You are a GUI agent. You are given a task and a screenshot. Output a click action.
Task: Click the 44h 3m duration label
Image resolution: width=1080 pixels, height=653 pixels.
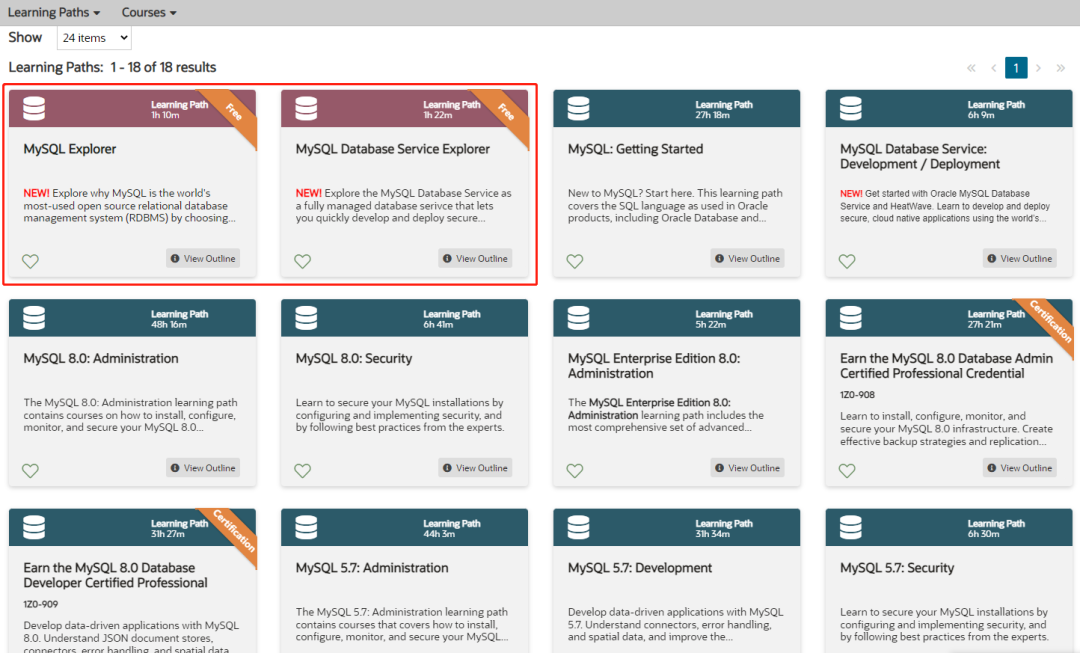click(439, 534)
